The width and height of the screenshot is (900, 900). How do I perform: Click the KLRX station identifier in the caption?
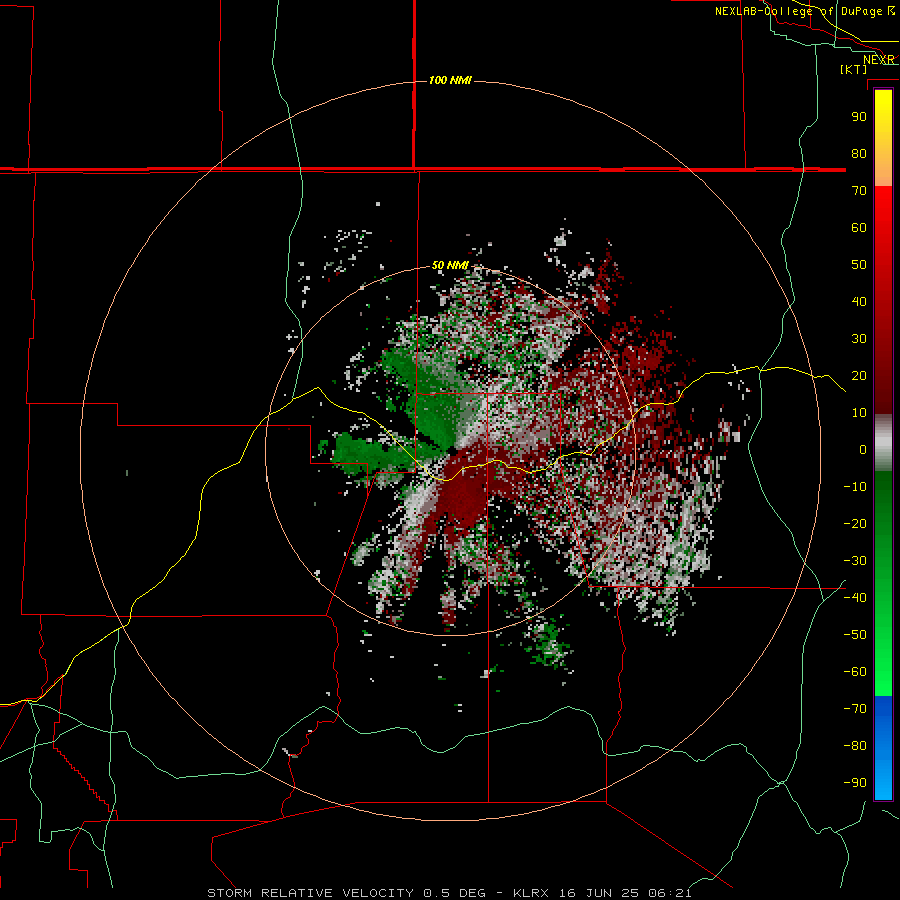pos(531,893)
